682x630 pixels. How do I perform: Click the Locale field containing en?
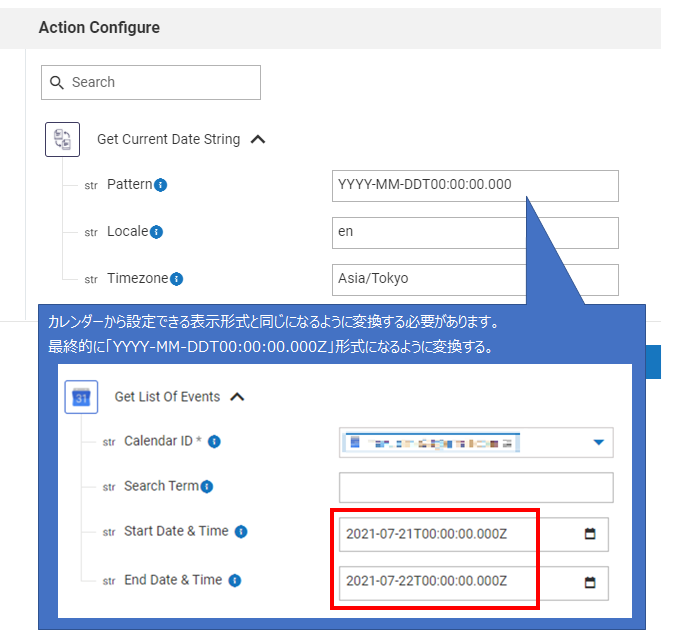[475, 232]
